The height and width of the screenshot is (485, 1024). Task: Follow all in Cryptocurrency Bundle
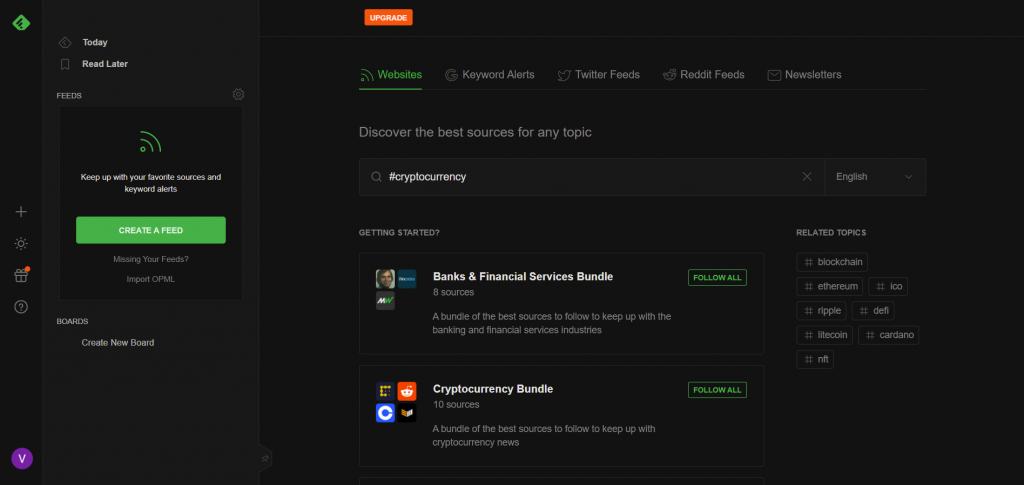717,390
